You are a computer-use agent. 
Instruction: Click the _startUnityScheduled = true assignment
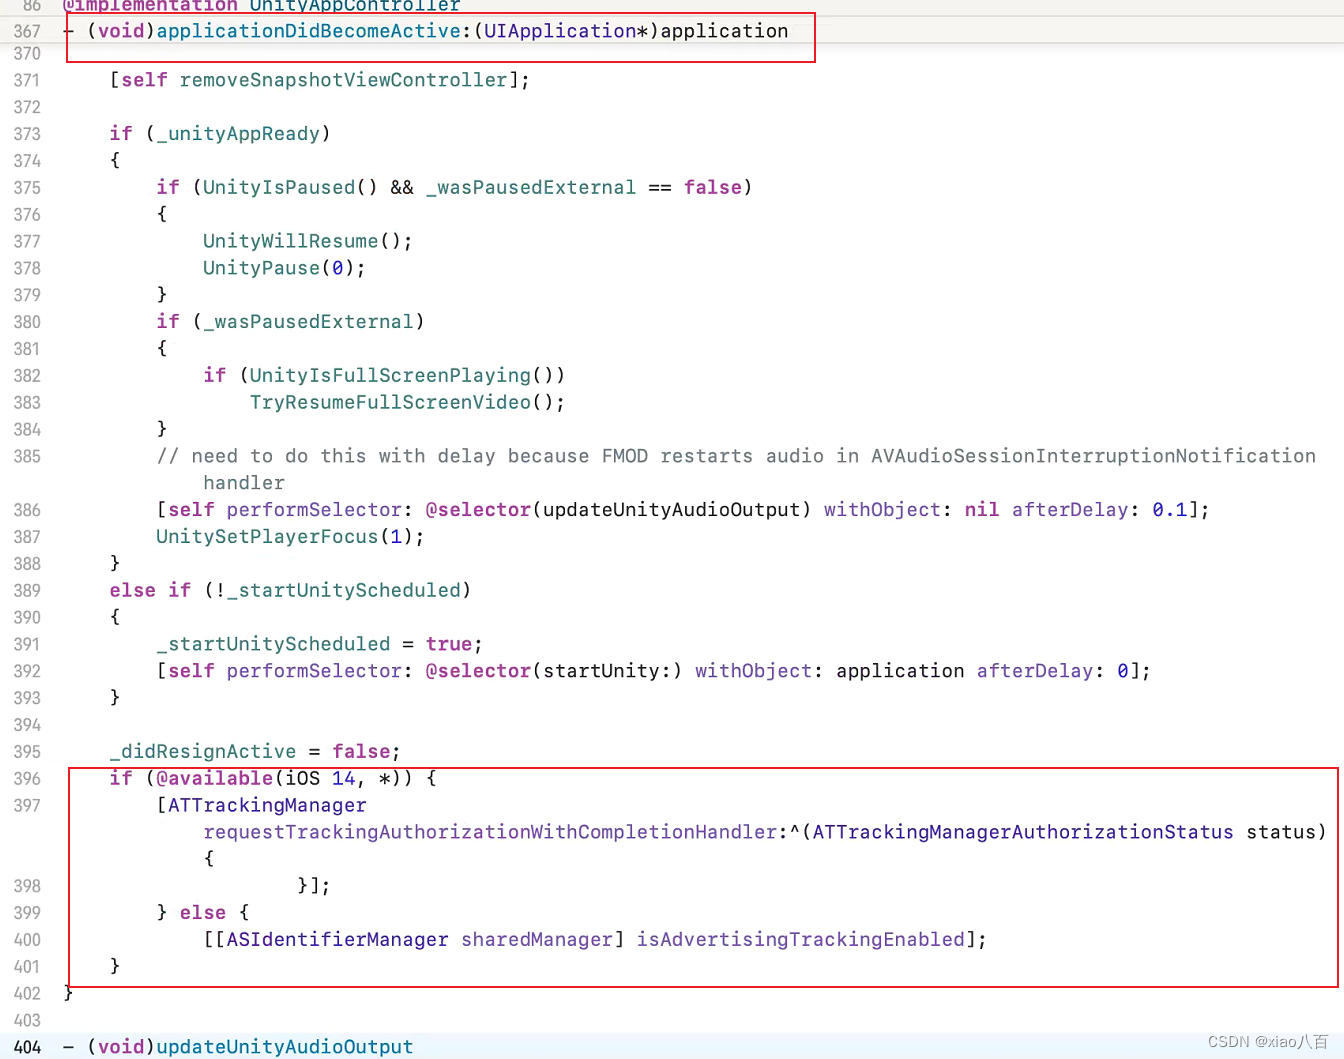(x=319, y=644)
